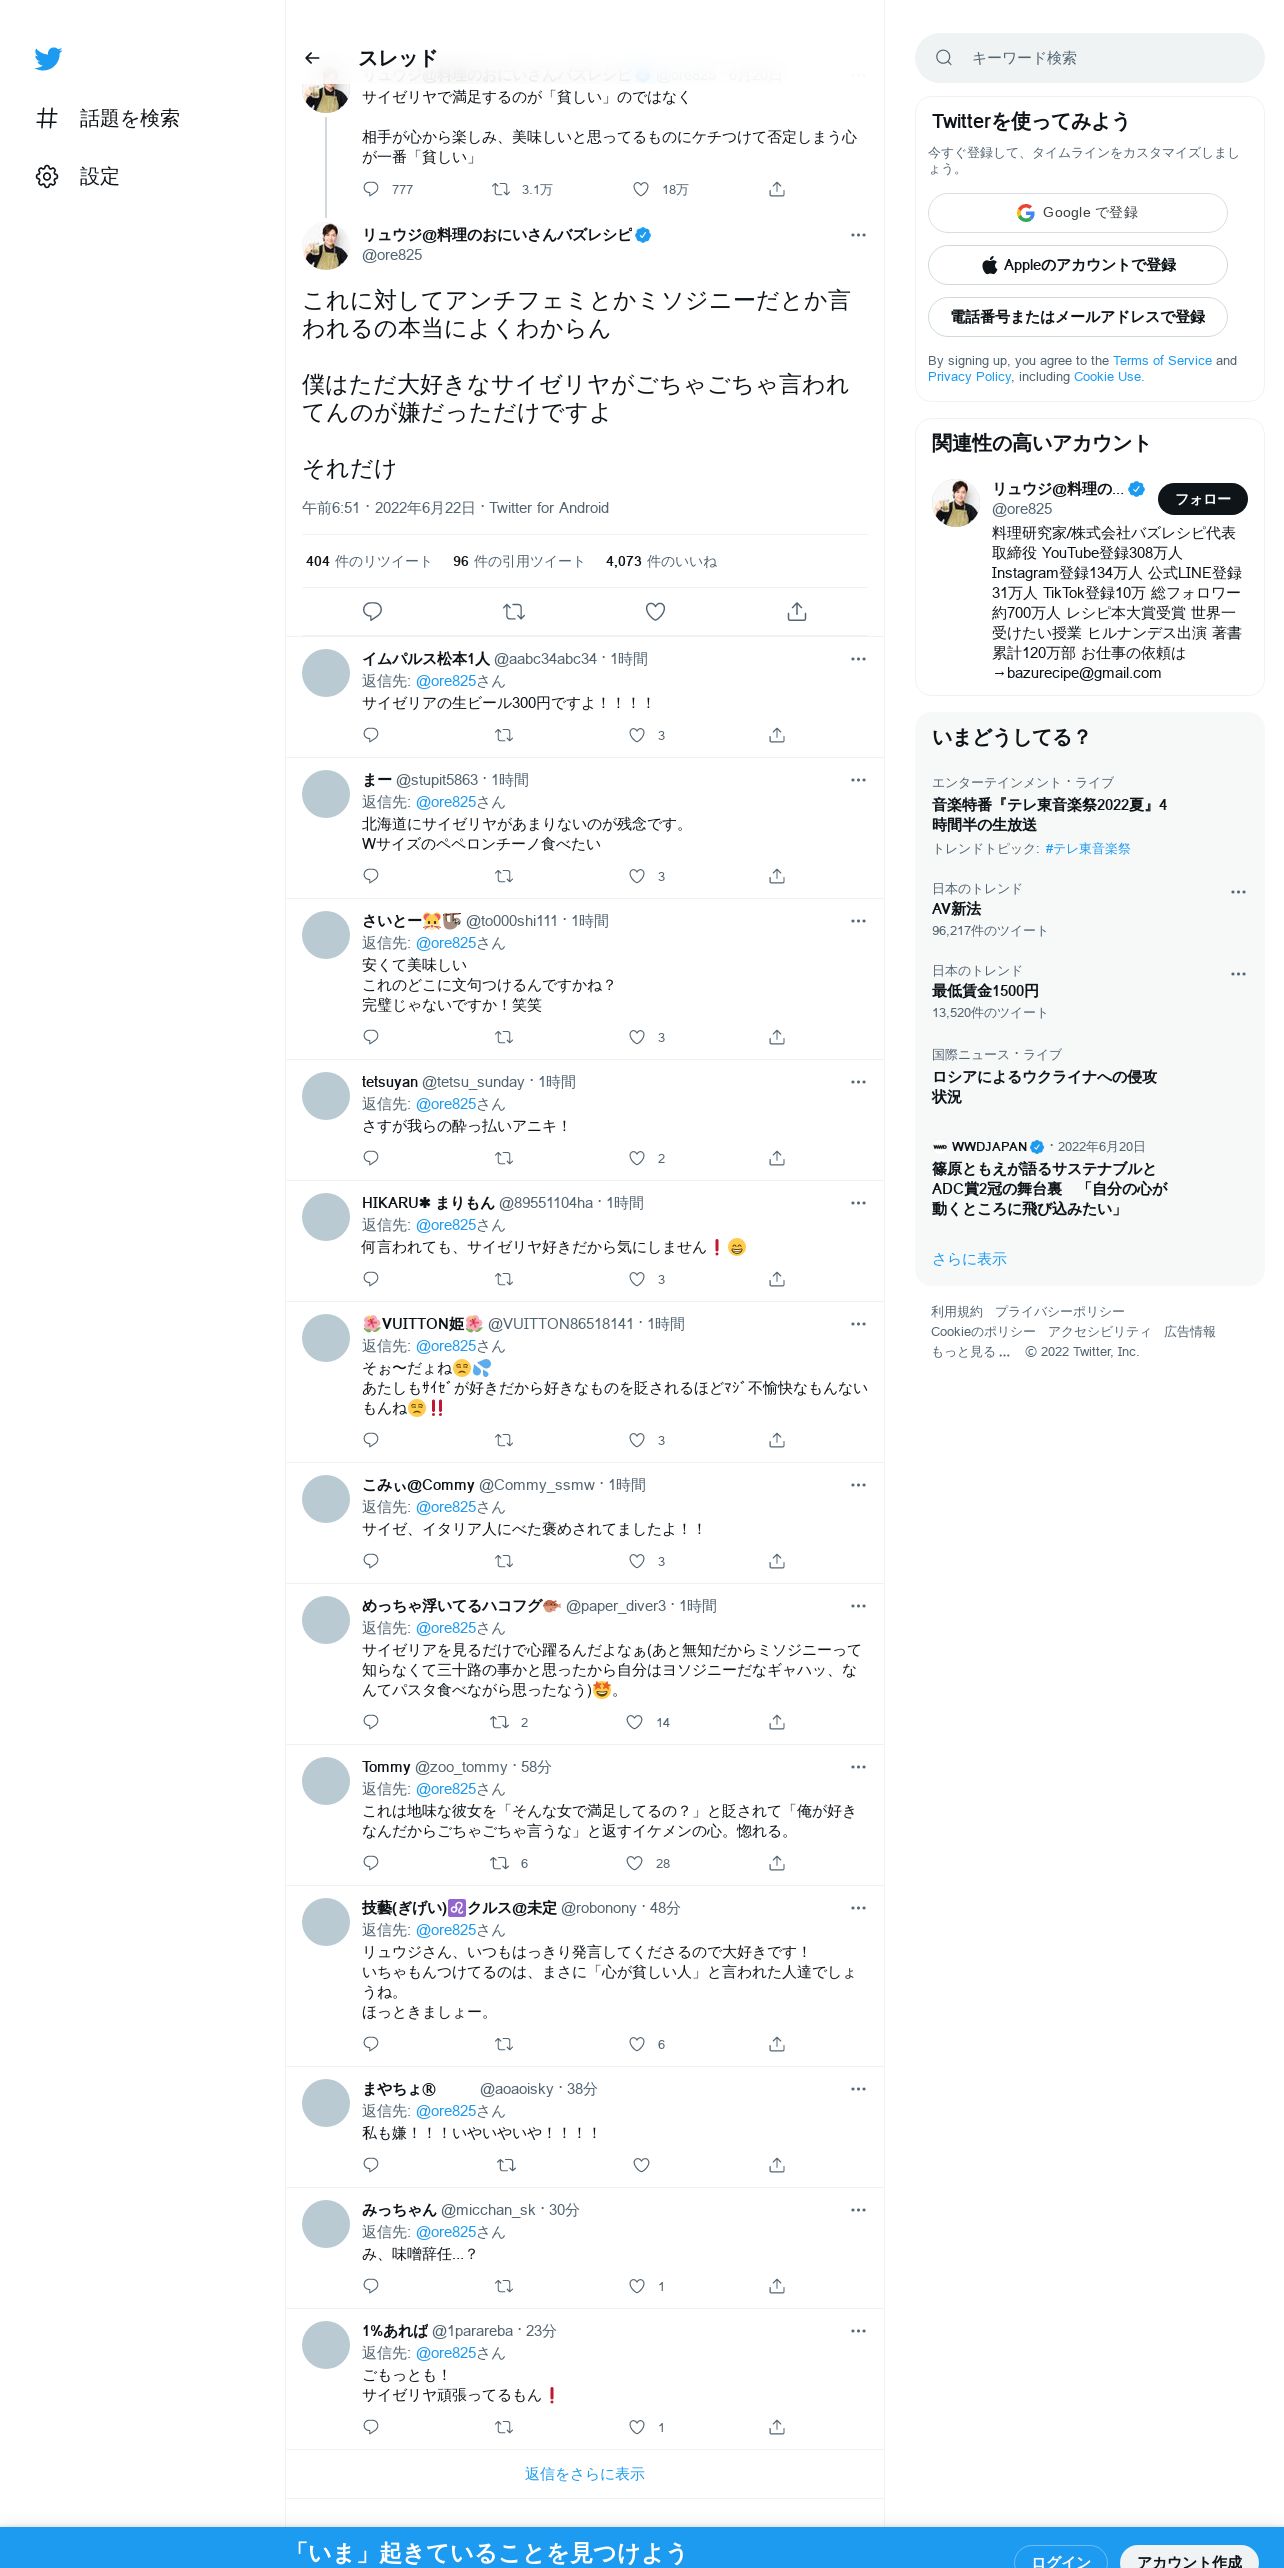Like the reply from イムパルス松本1人
Screen dimensions: 1284x2568
coord(637,735)
